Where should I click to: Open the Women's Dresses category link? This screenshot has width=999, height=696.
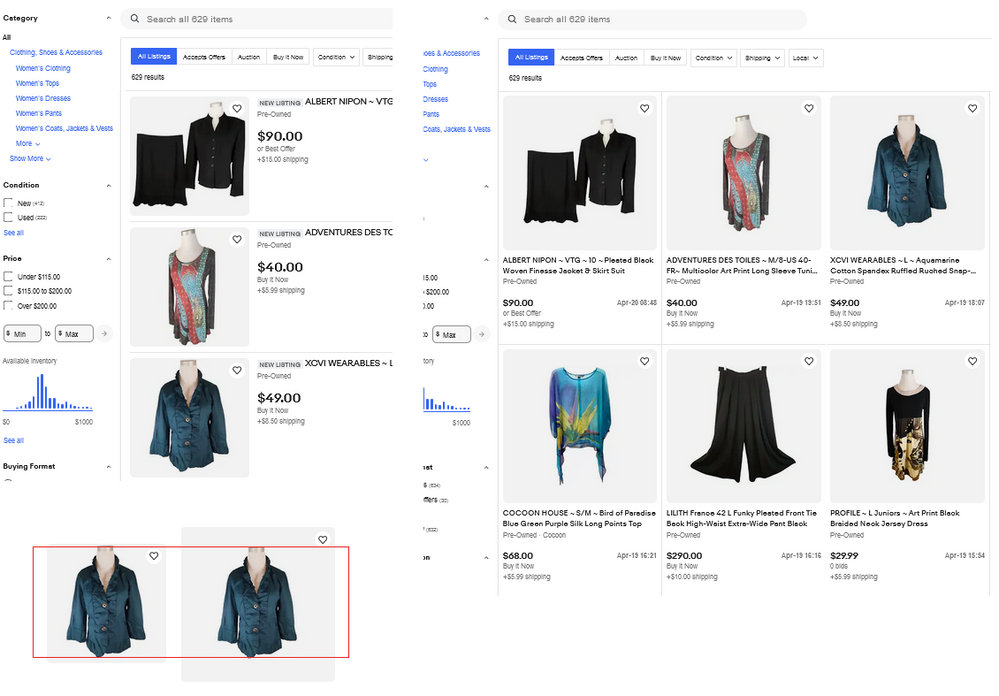click(43, 99)
